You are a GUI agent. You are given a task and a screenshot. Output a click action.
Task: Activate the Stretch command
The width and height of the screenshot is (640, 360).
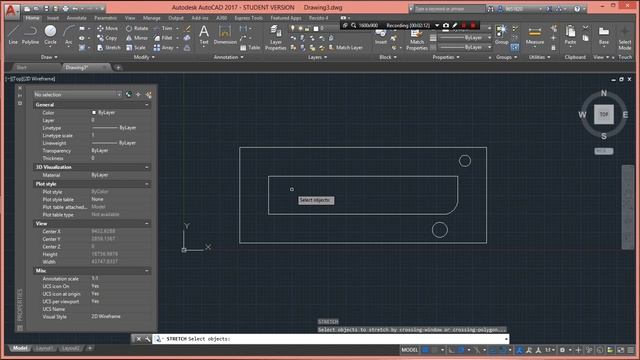point(109,48)
